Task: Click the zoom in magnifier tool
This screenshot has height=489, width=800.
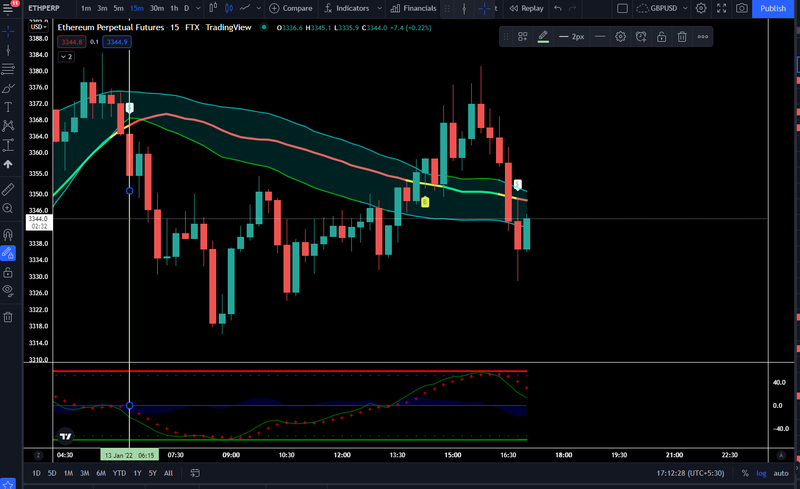Action: (8, 208)
